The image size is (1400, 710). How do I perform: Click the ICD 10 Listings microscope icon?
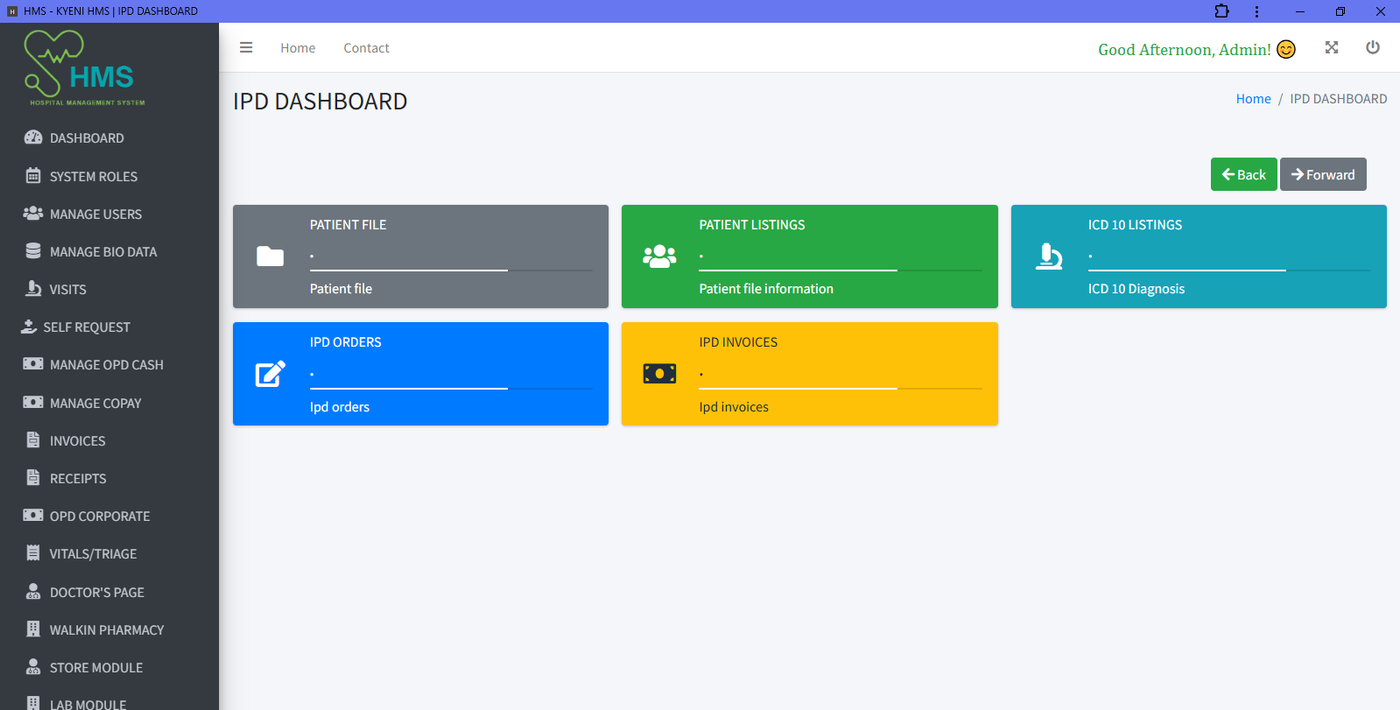(1048, 257)
